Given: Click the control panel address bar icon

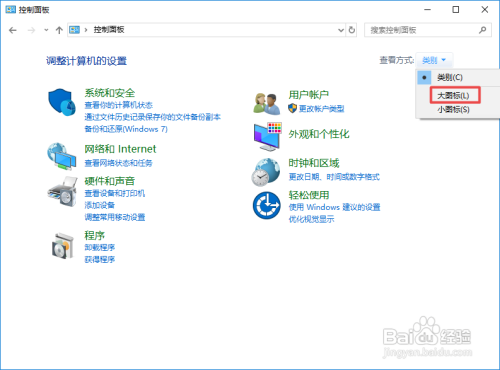Looking at the screenshot, I should pos(74,30).
